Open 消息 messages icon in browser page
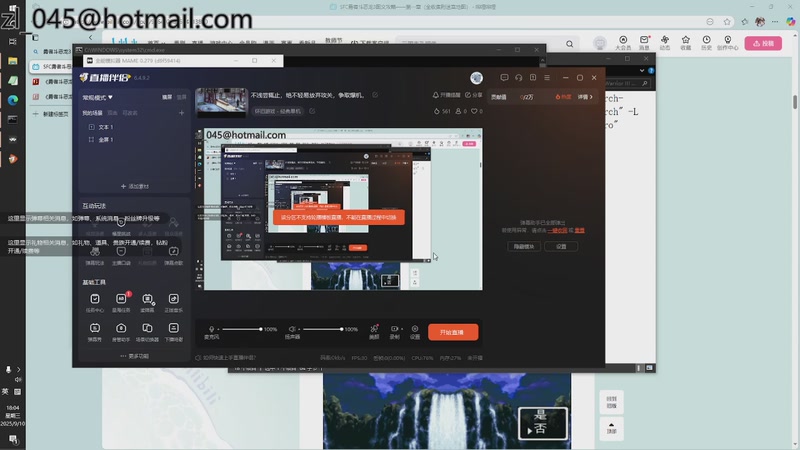This screenshot has width=800, height=450. pyautogui.click(x=644, y=43)
